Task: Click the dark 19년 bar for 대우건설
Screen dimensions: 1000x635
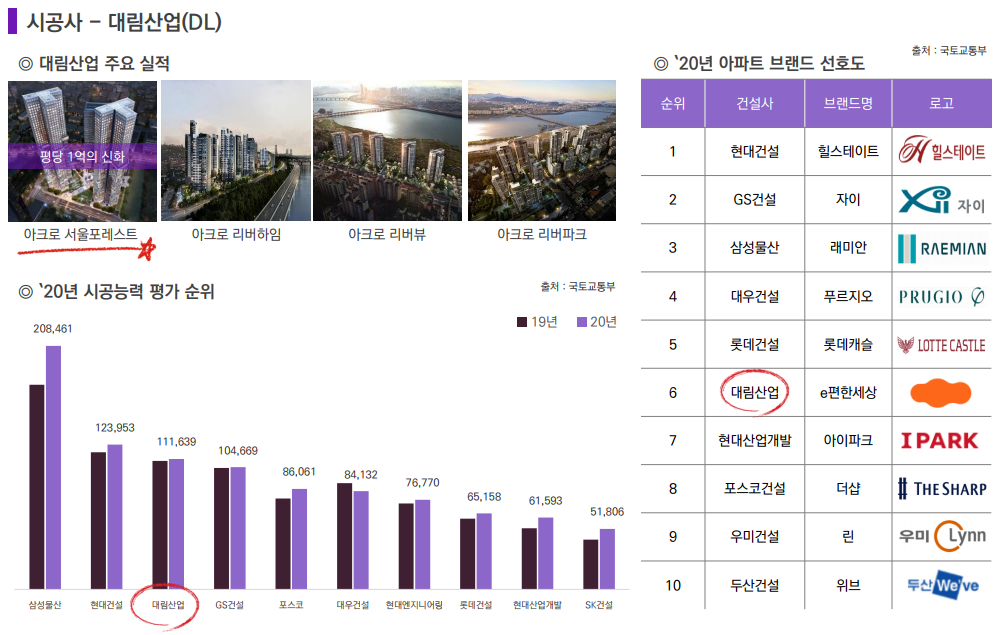Action: (344, 536)
